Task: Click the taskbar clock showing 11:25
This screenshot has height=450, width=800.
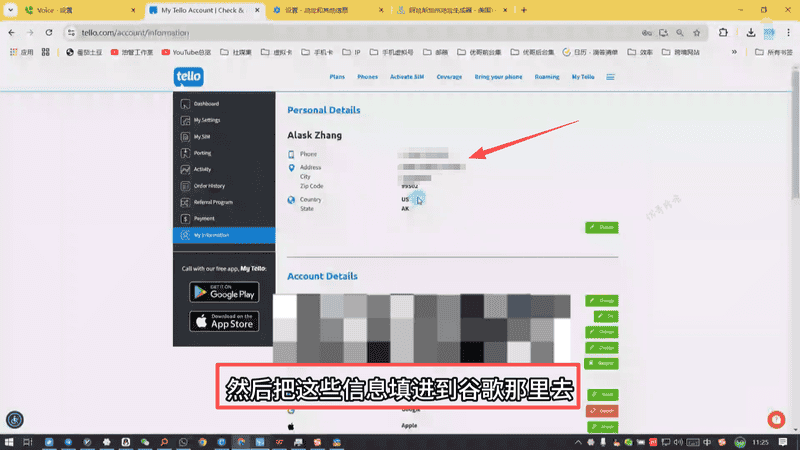Action: pyautogui.click(x=760, y=442)
